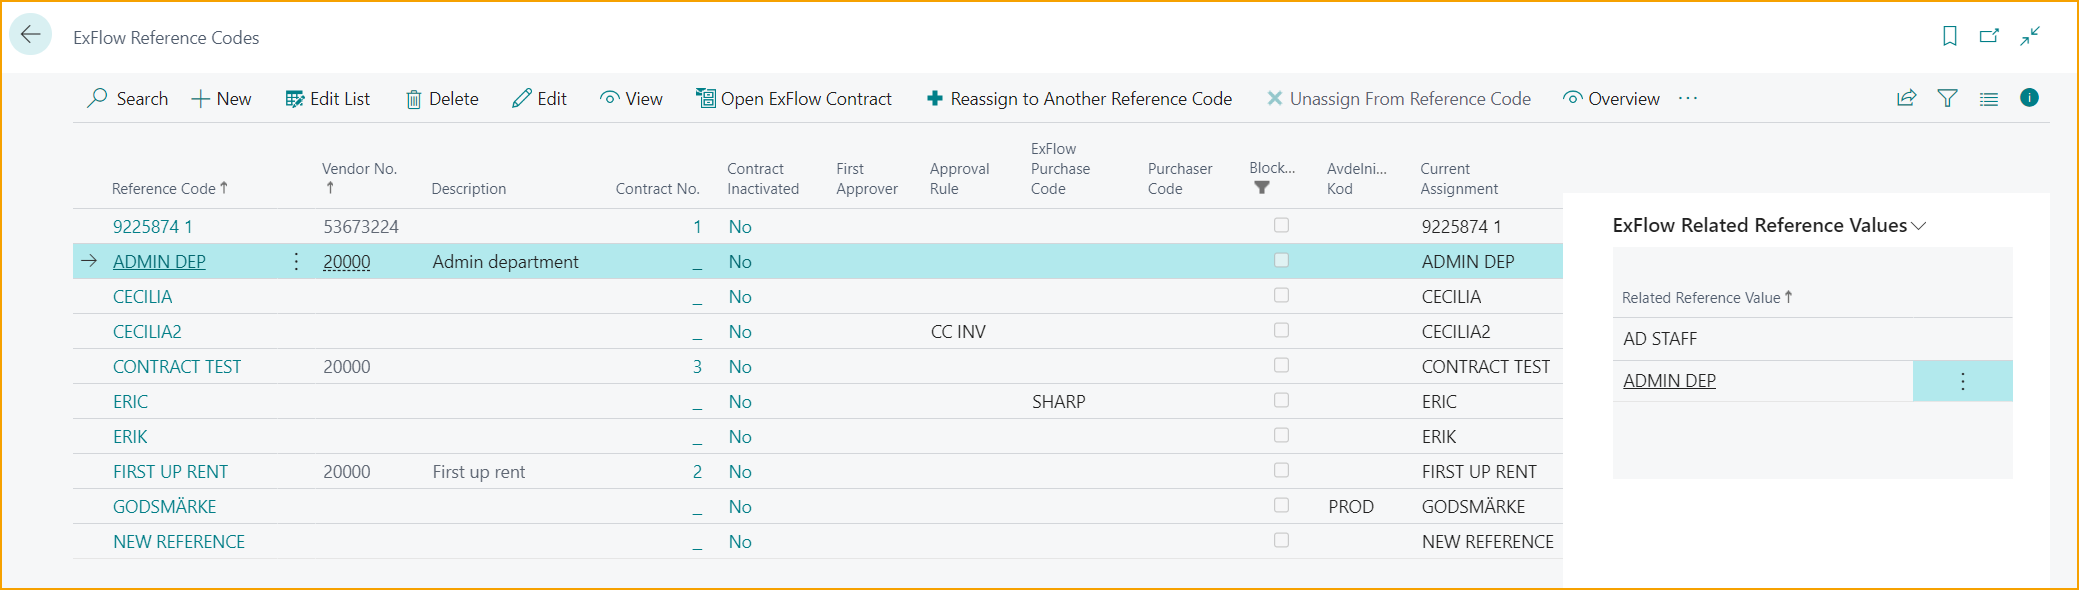Click the Search magnifier action
Image resolution: width=2079 pixels, height=590 pixels.
pyautogui.click(x=128, y=98)
